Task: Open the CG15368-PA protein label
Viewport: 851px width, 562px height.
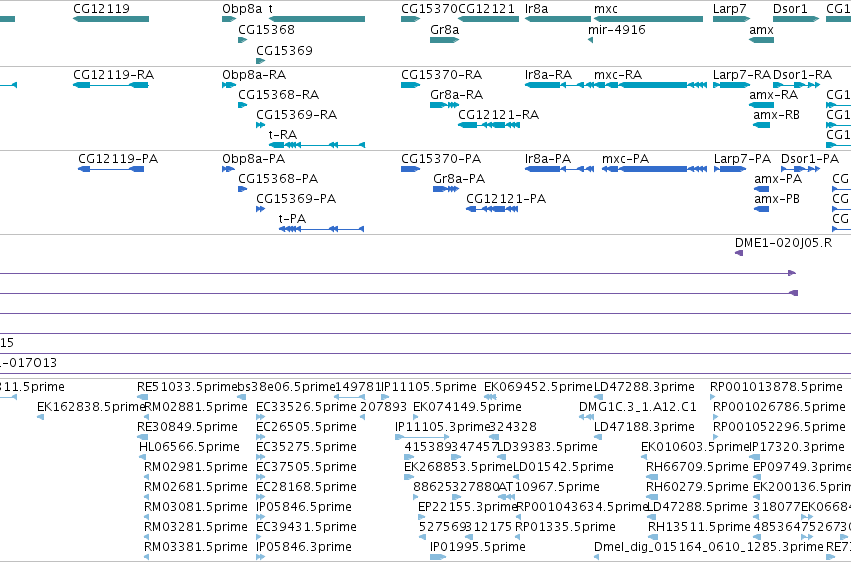Action: [x=278, y=178]
